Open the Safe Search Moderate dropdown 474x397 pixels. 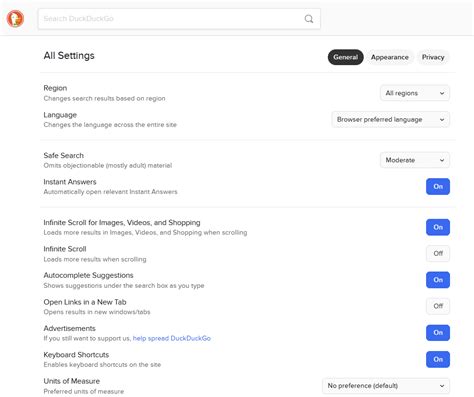(415, 160)
